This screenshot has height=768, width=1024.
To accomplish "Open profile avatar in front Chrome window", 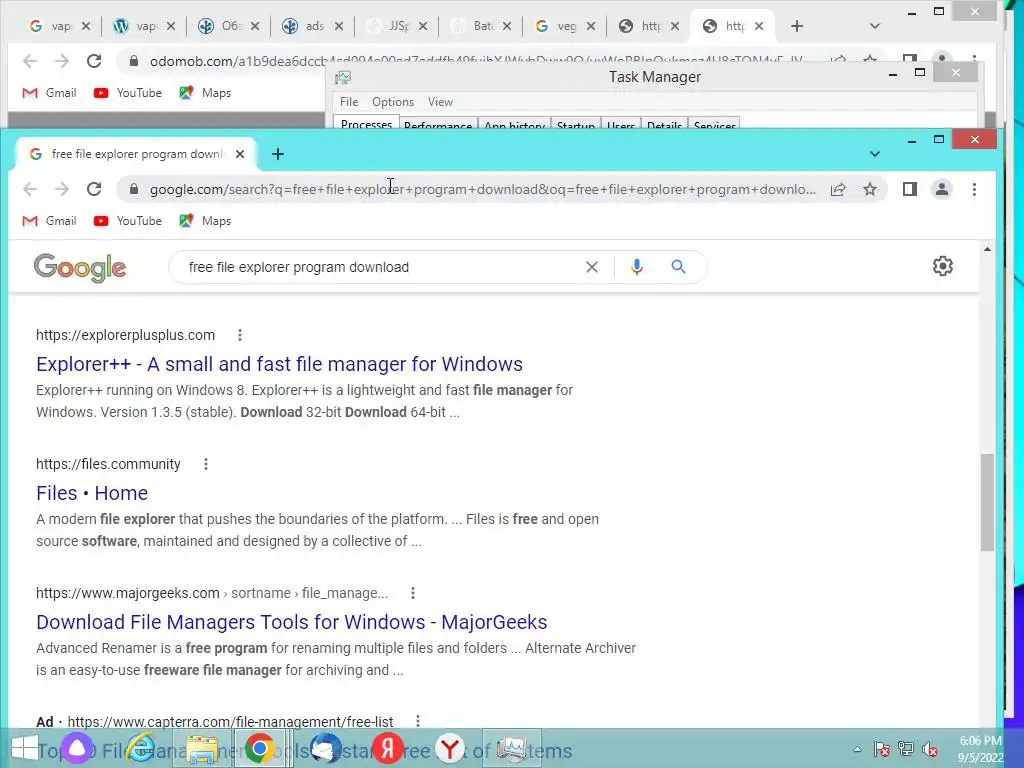I will (x=942, y=189).
